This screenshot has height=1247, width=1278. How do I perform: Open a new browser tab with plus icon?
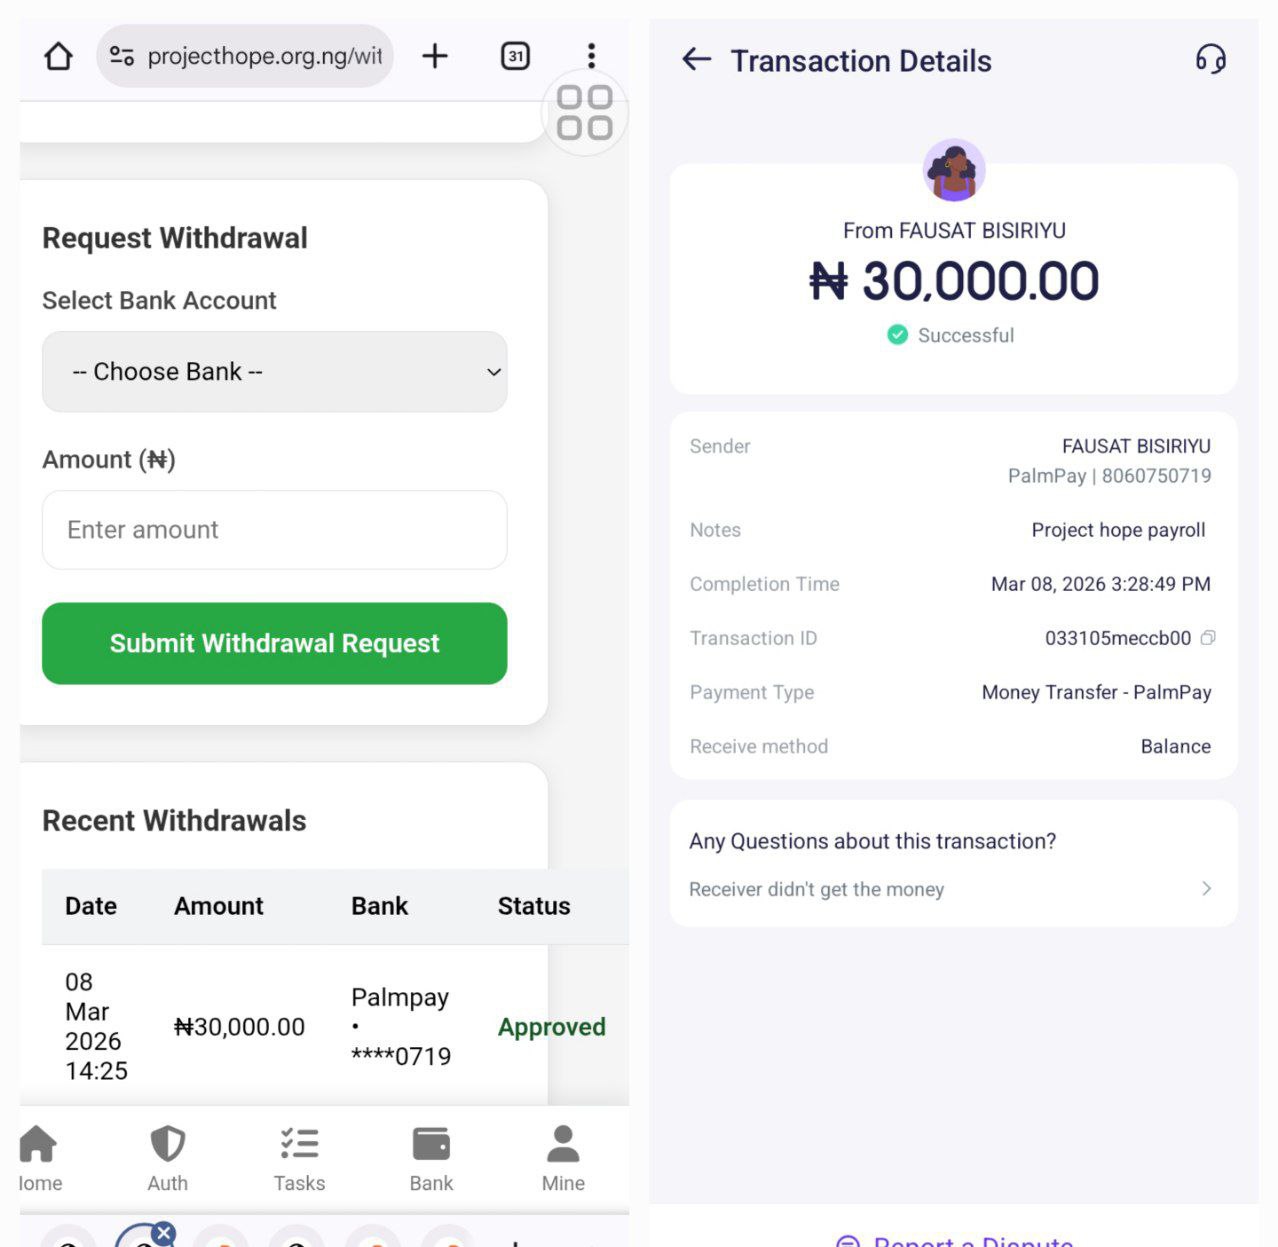coord(435,56)
